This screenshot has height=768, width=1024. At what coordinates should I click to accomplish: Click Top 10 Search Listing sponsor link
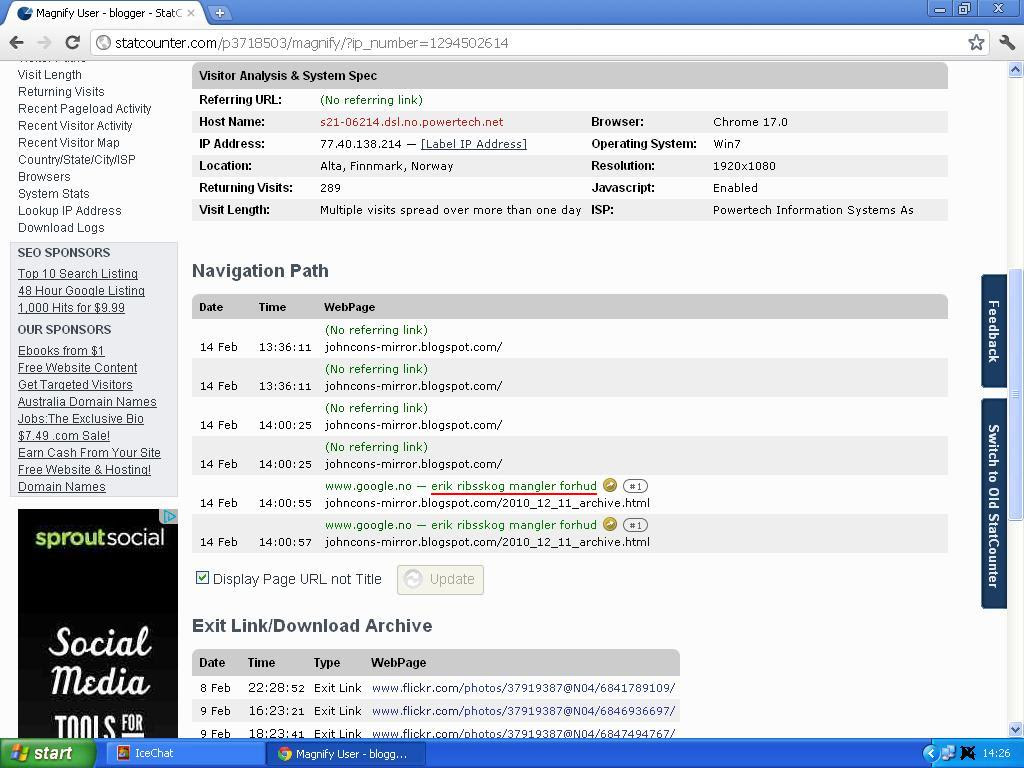[78, 274]
